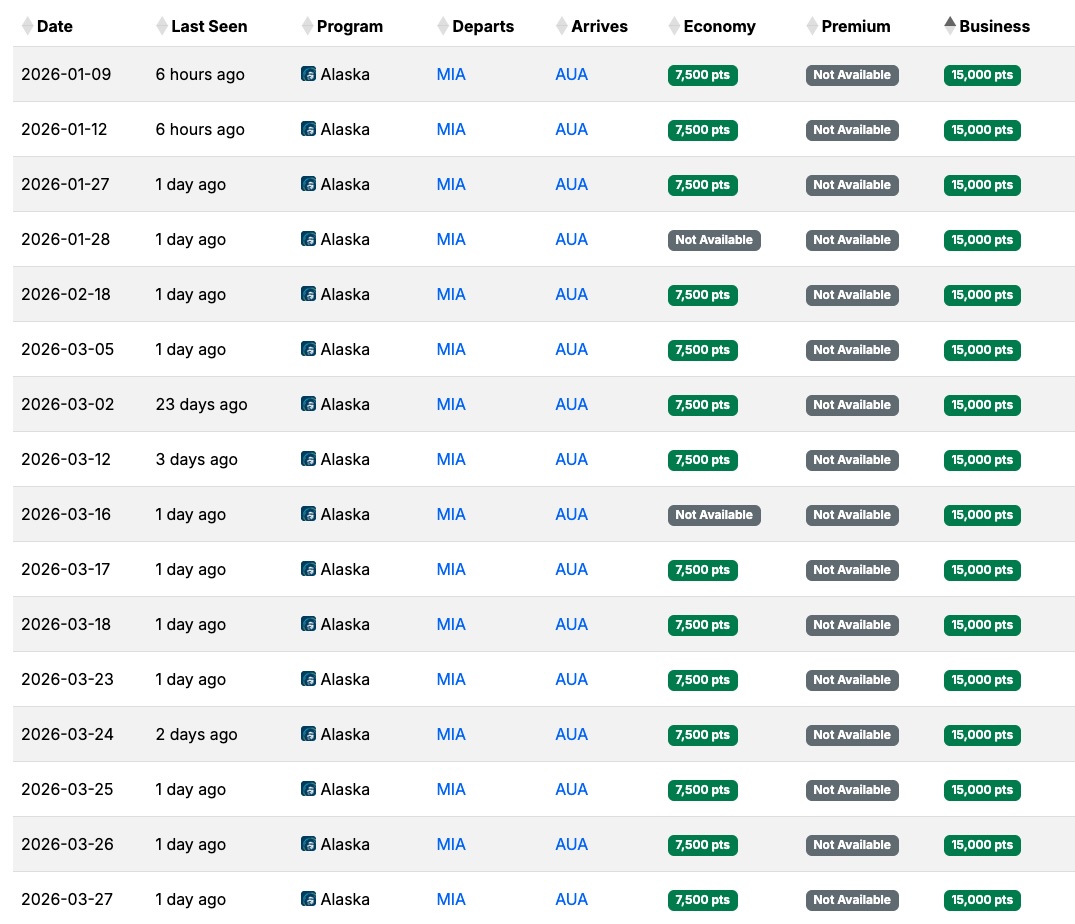Select 15,000 pts Business badge for 2026-01-27
The image size is (1075, 924).
point(982,185)
